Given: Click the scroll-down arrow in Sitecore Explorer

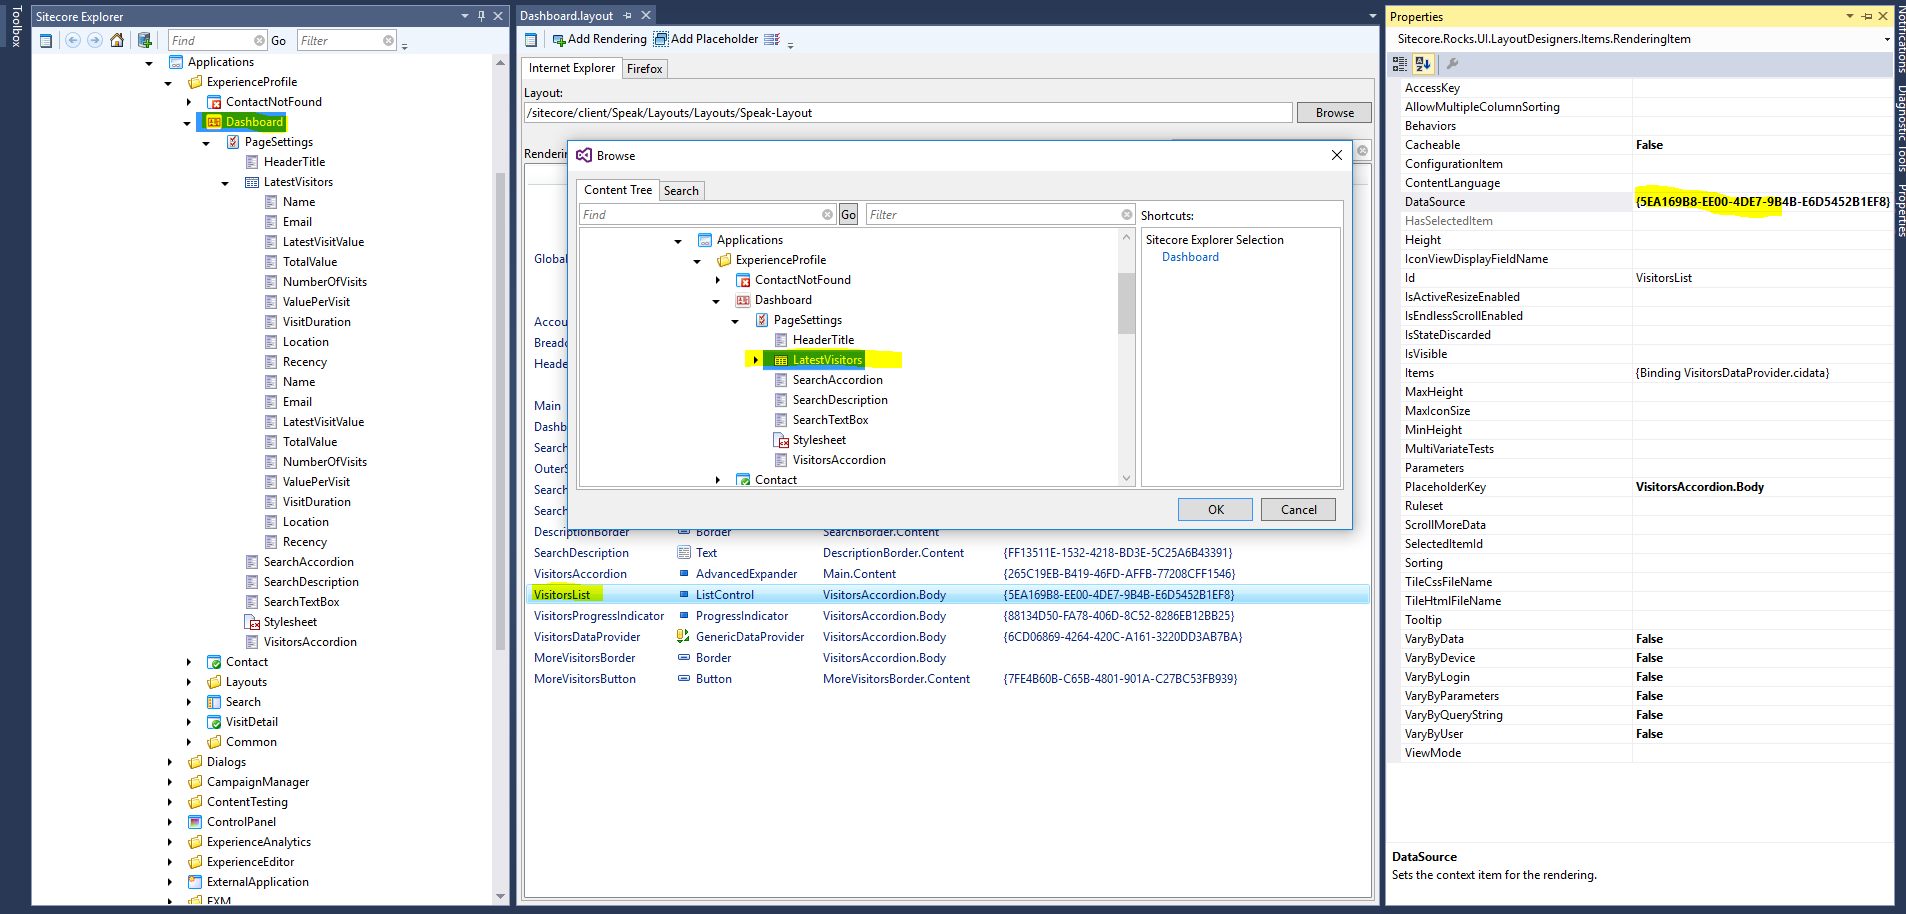Looking at the screenshot, I should pyautogui.click(x=500, y=896).
